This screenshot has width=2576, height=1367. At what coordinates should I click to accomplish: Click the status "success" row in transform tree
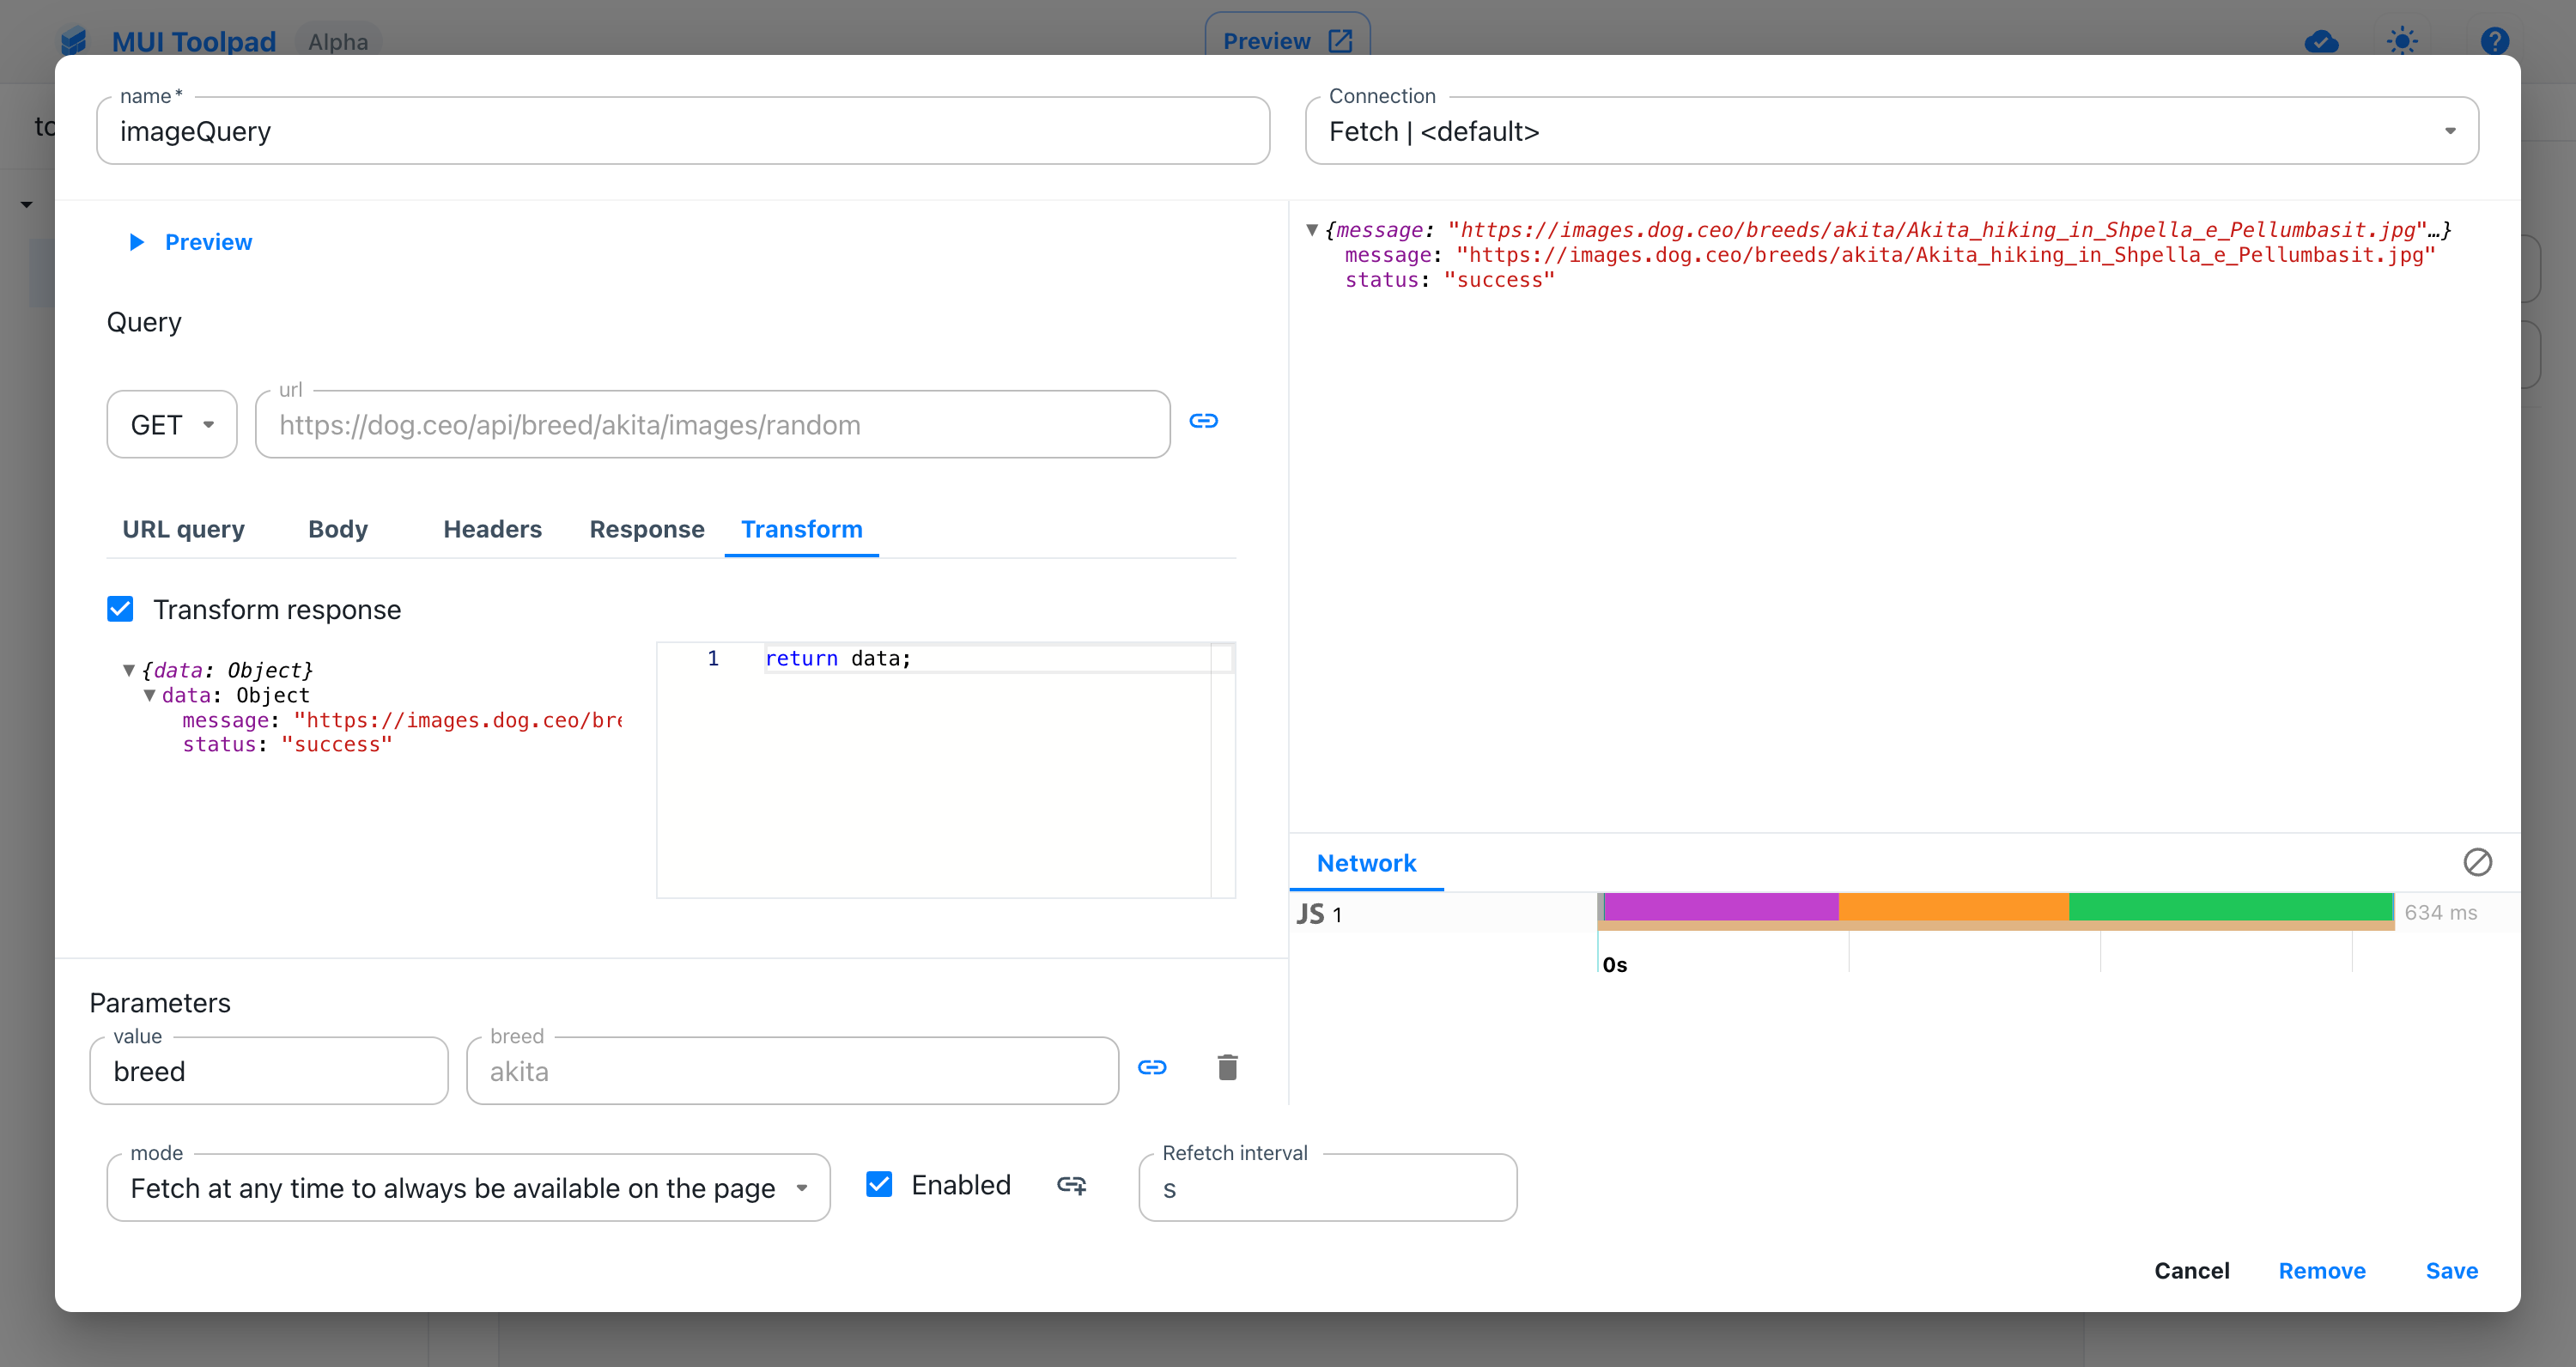[287, 744]
